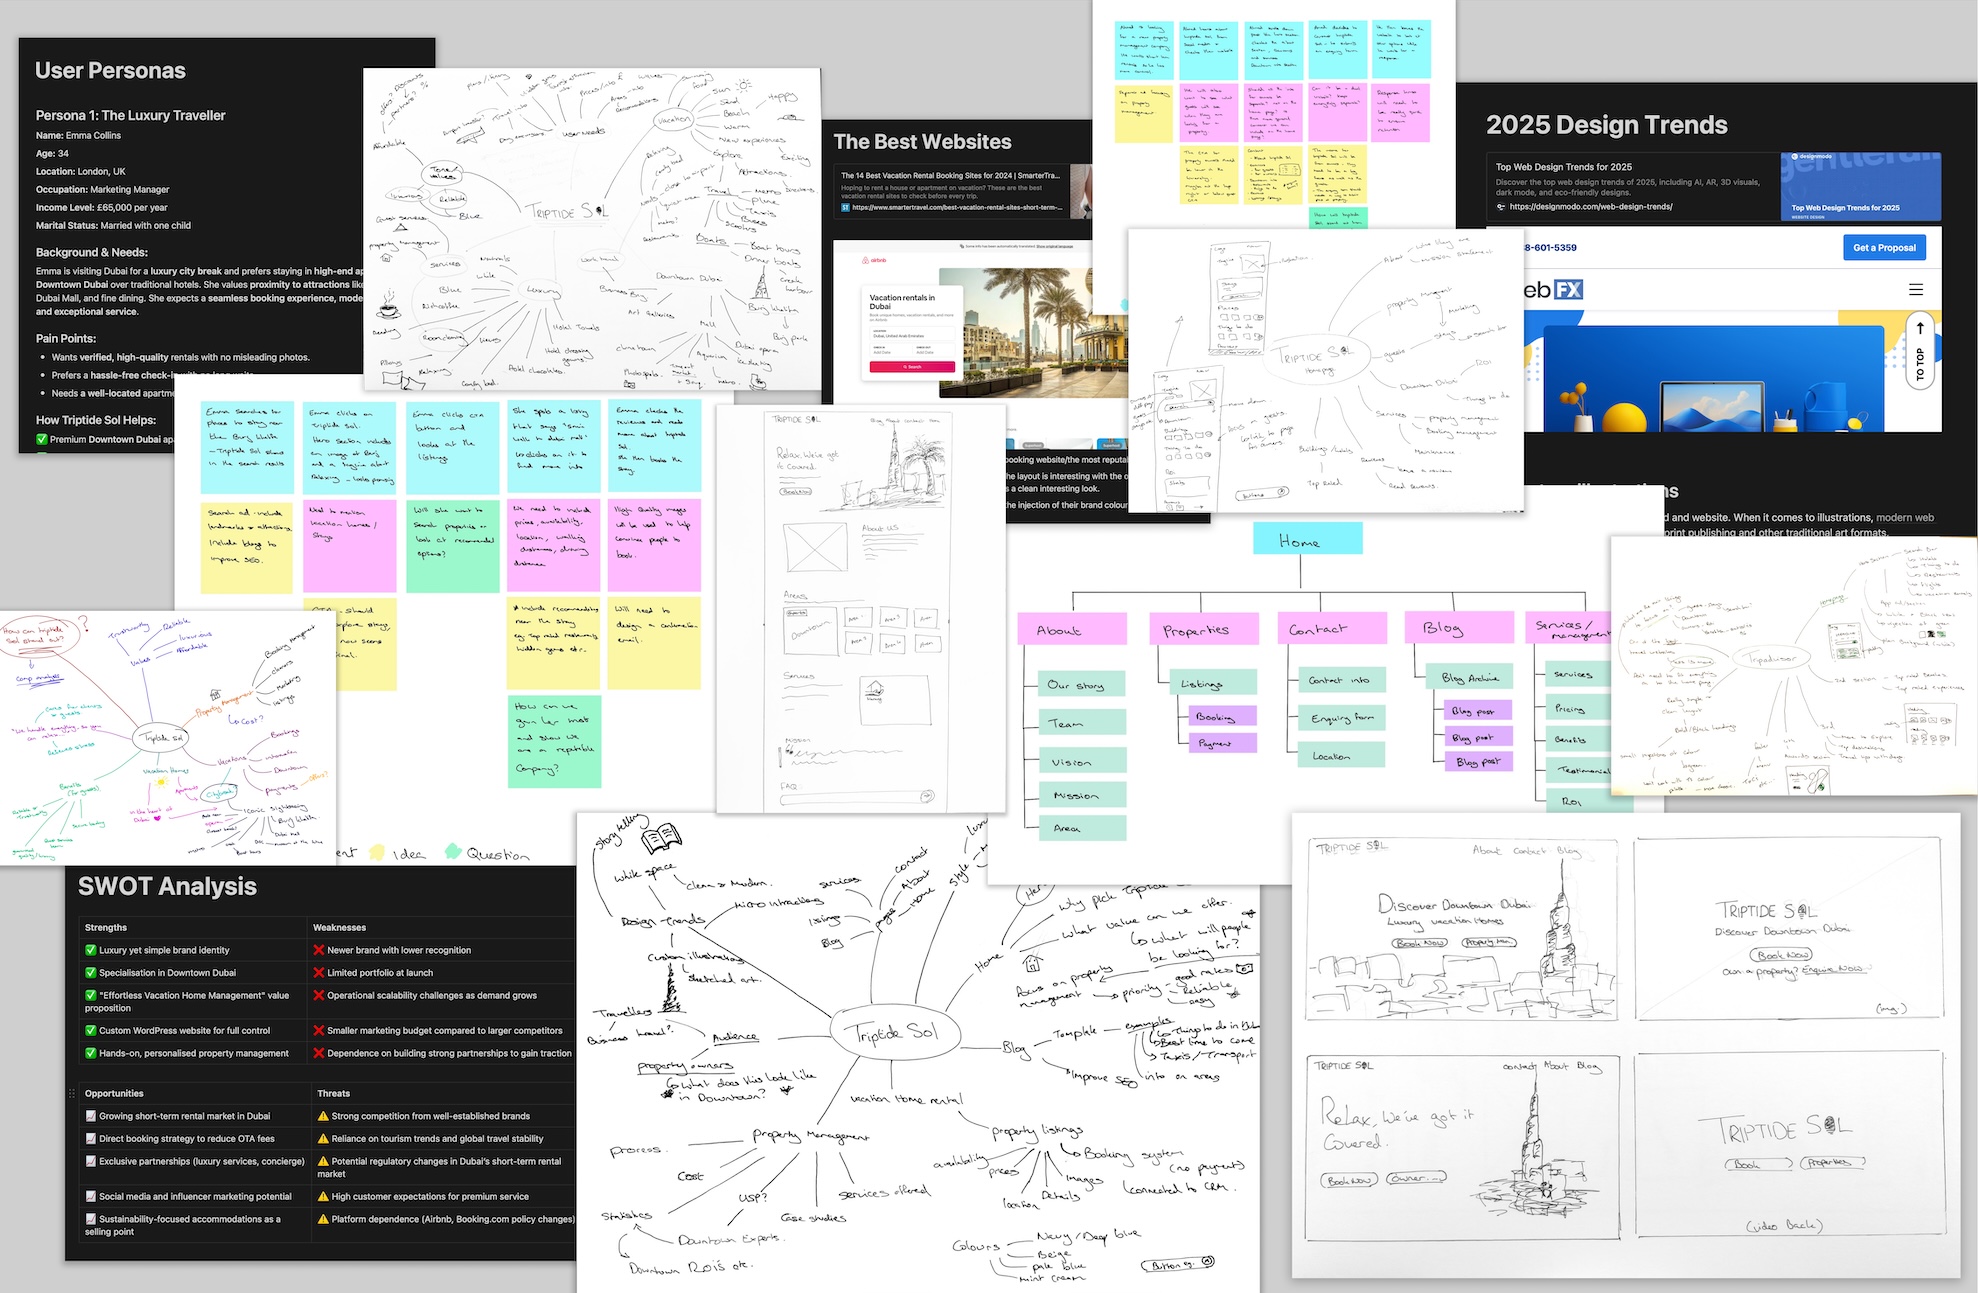Select the Mission sitemap node
Viewport: 1978px width, 1293px height.
click(1081, 795)
